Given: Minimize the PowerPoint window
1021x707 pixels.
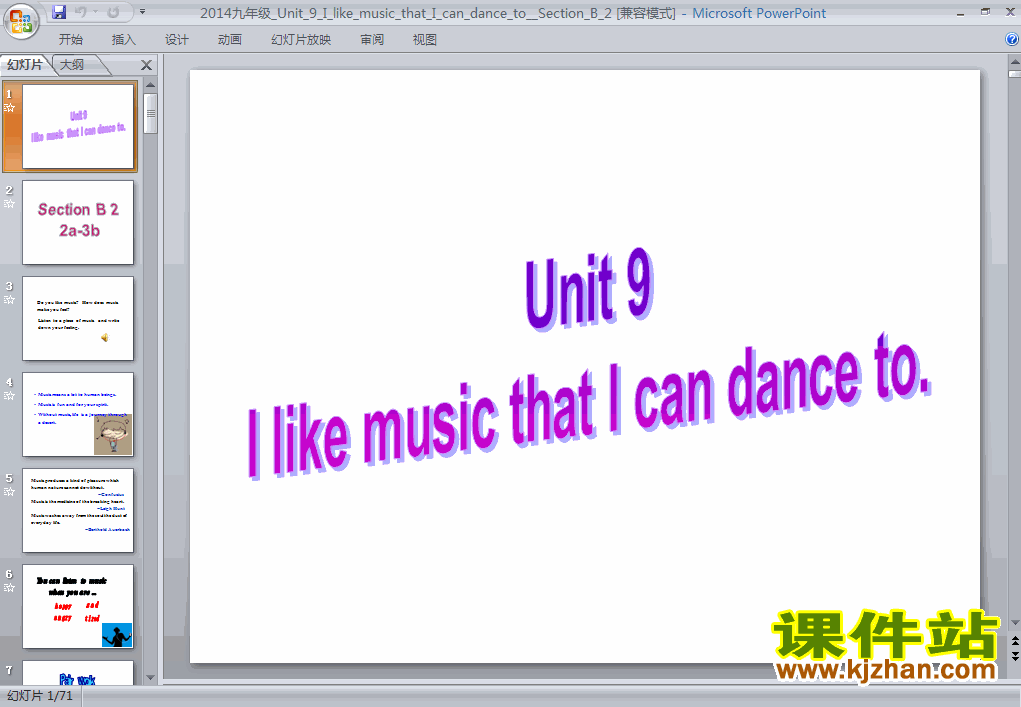Looking at the screenshot, I should pos(960,13).
